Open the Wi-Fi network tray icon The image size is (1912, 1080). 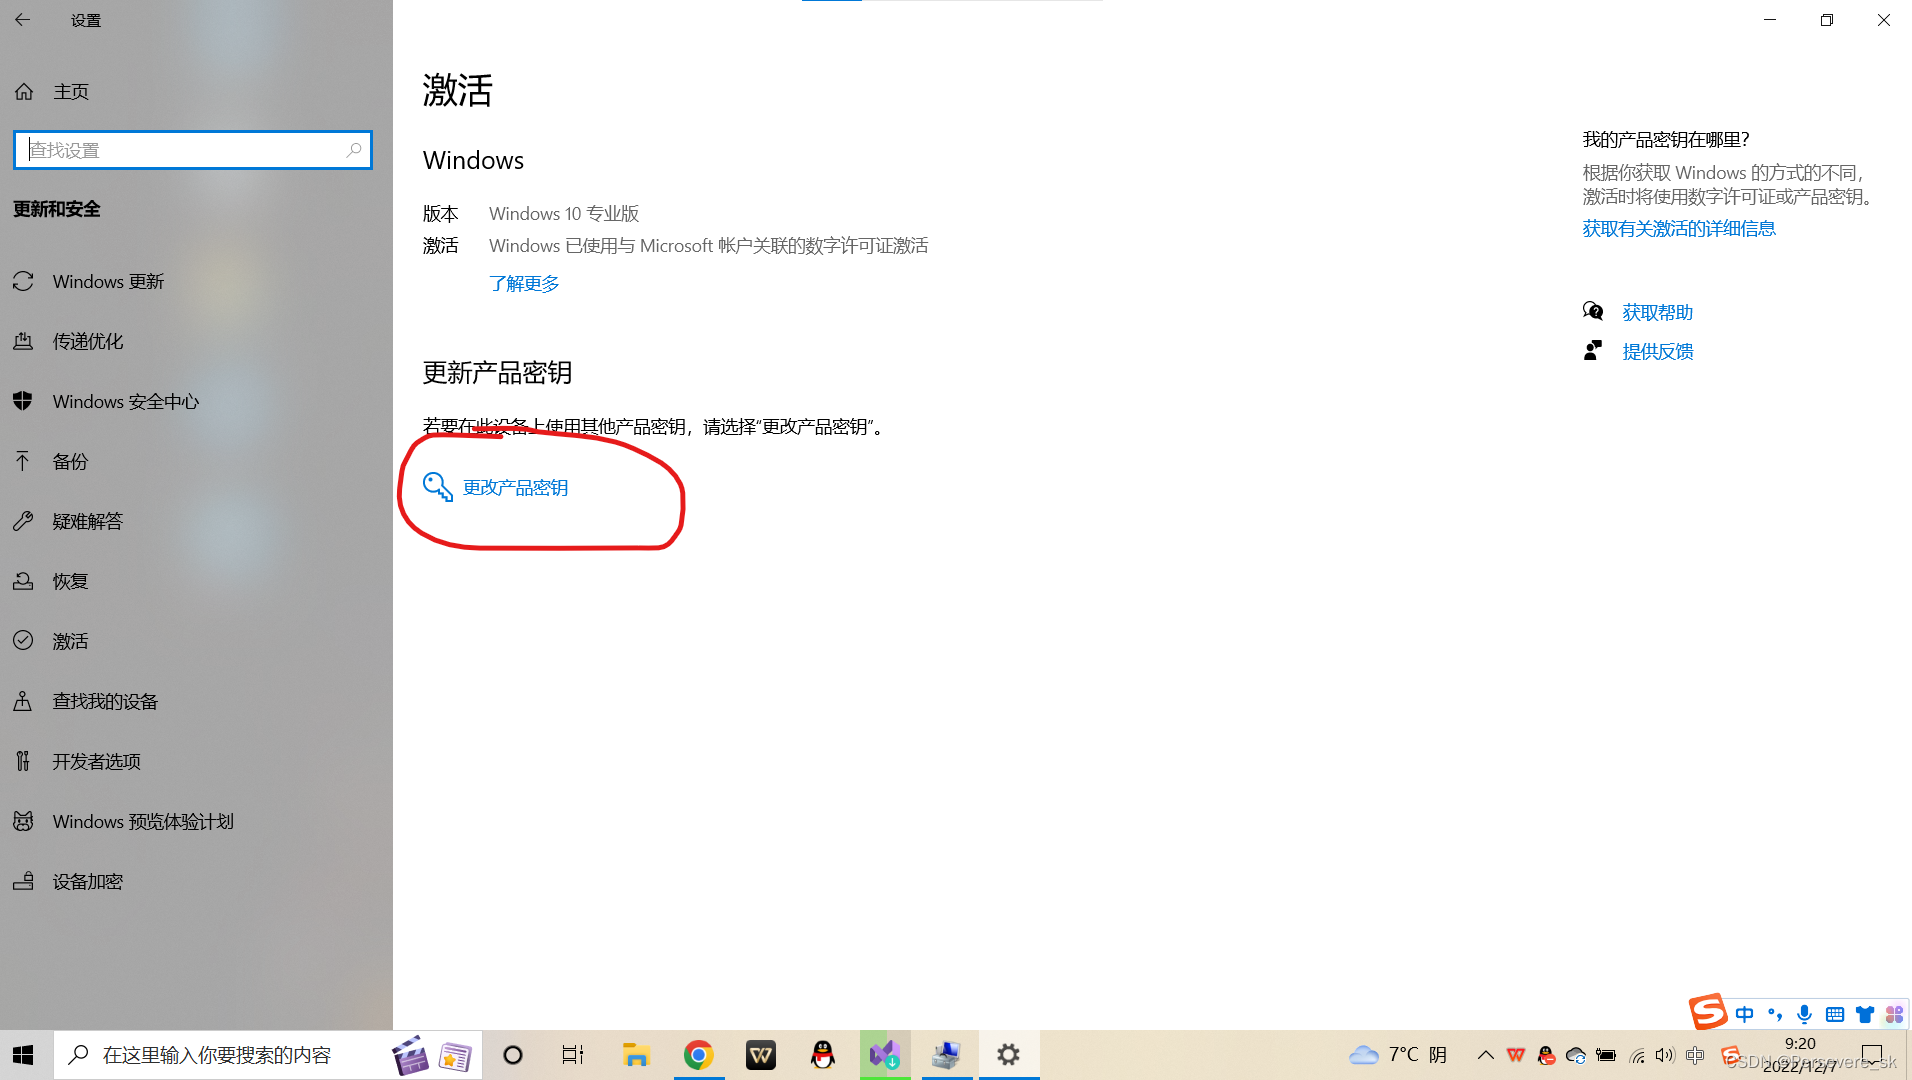point(1636,1055)
